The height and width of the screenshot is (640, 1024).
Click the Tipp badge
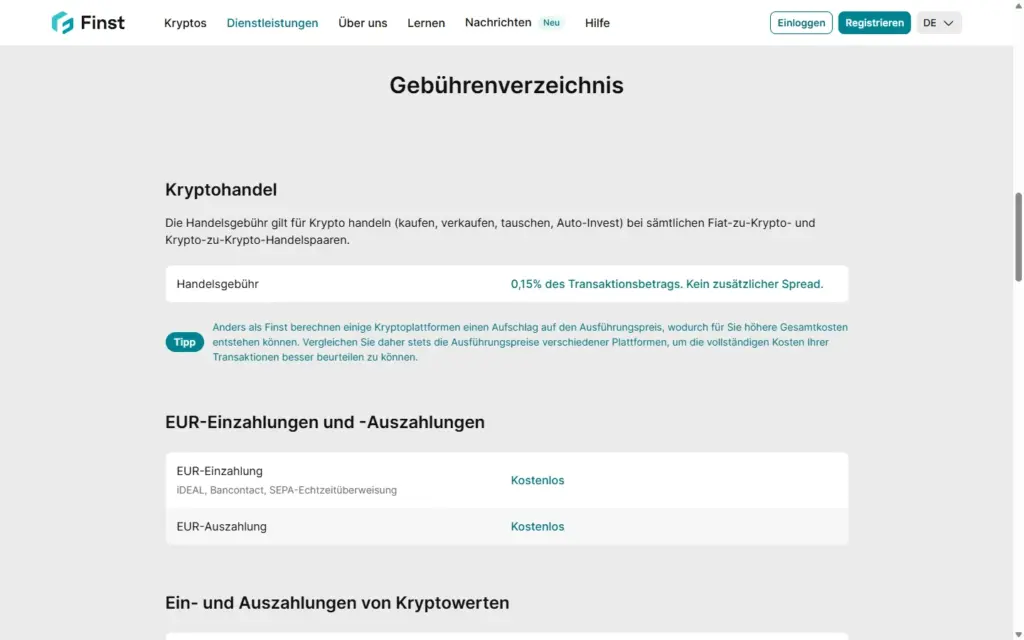[x=184, y=342]
